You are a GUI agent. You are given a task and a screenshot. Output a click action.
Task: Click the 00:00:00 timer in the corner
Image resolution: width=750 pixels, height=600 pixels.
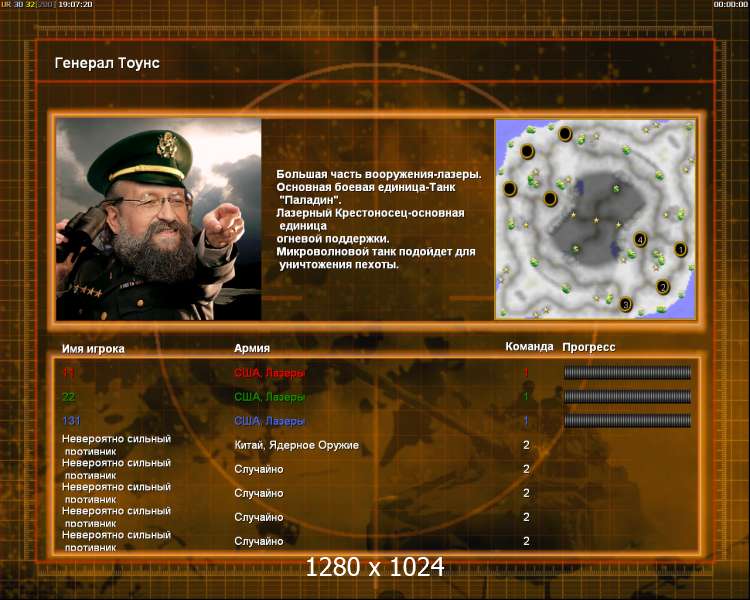(x=730, y=4)
